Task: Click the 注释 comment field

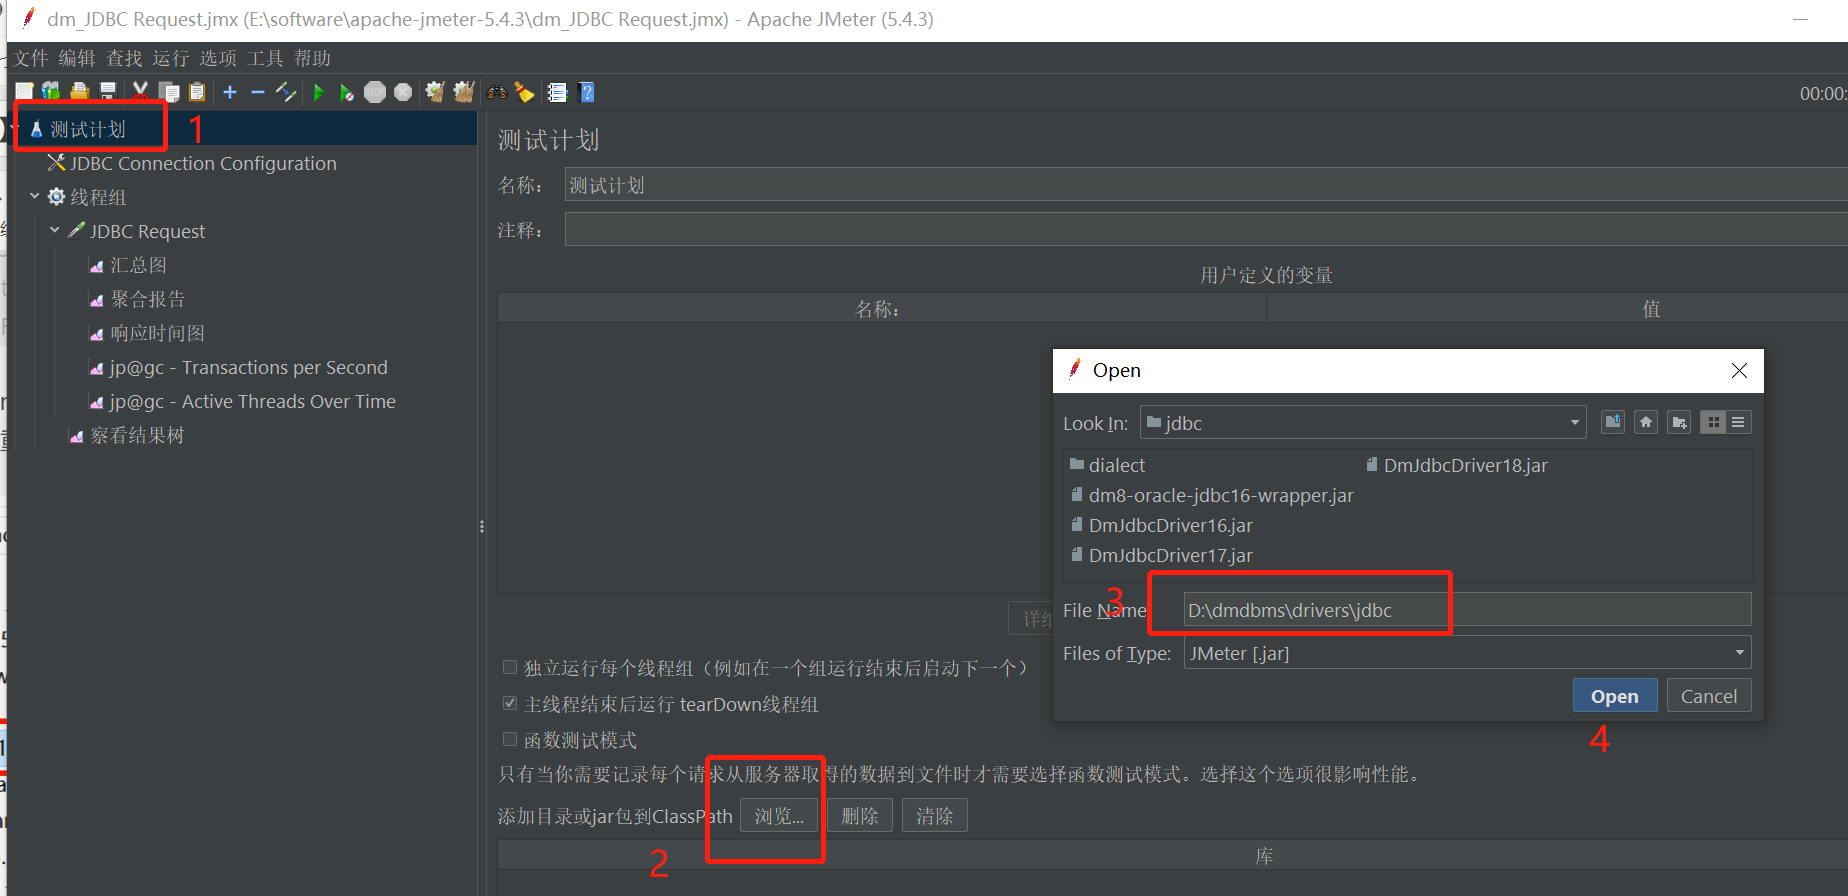Action: 1206,229
